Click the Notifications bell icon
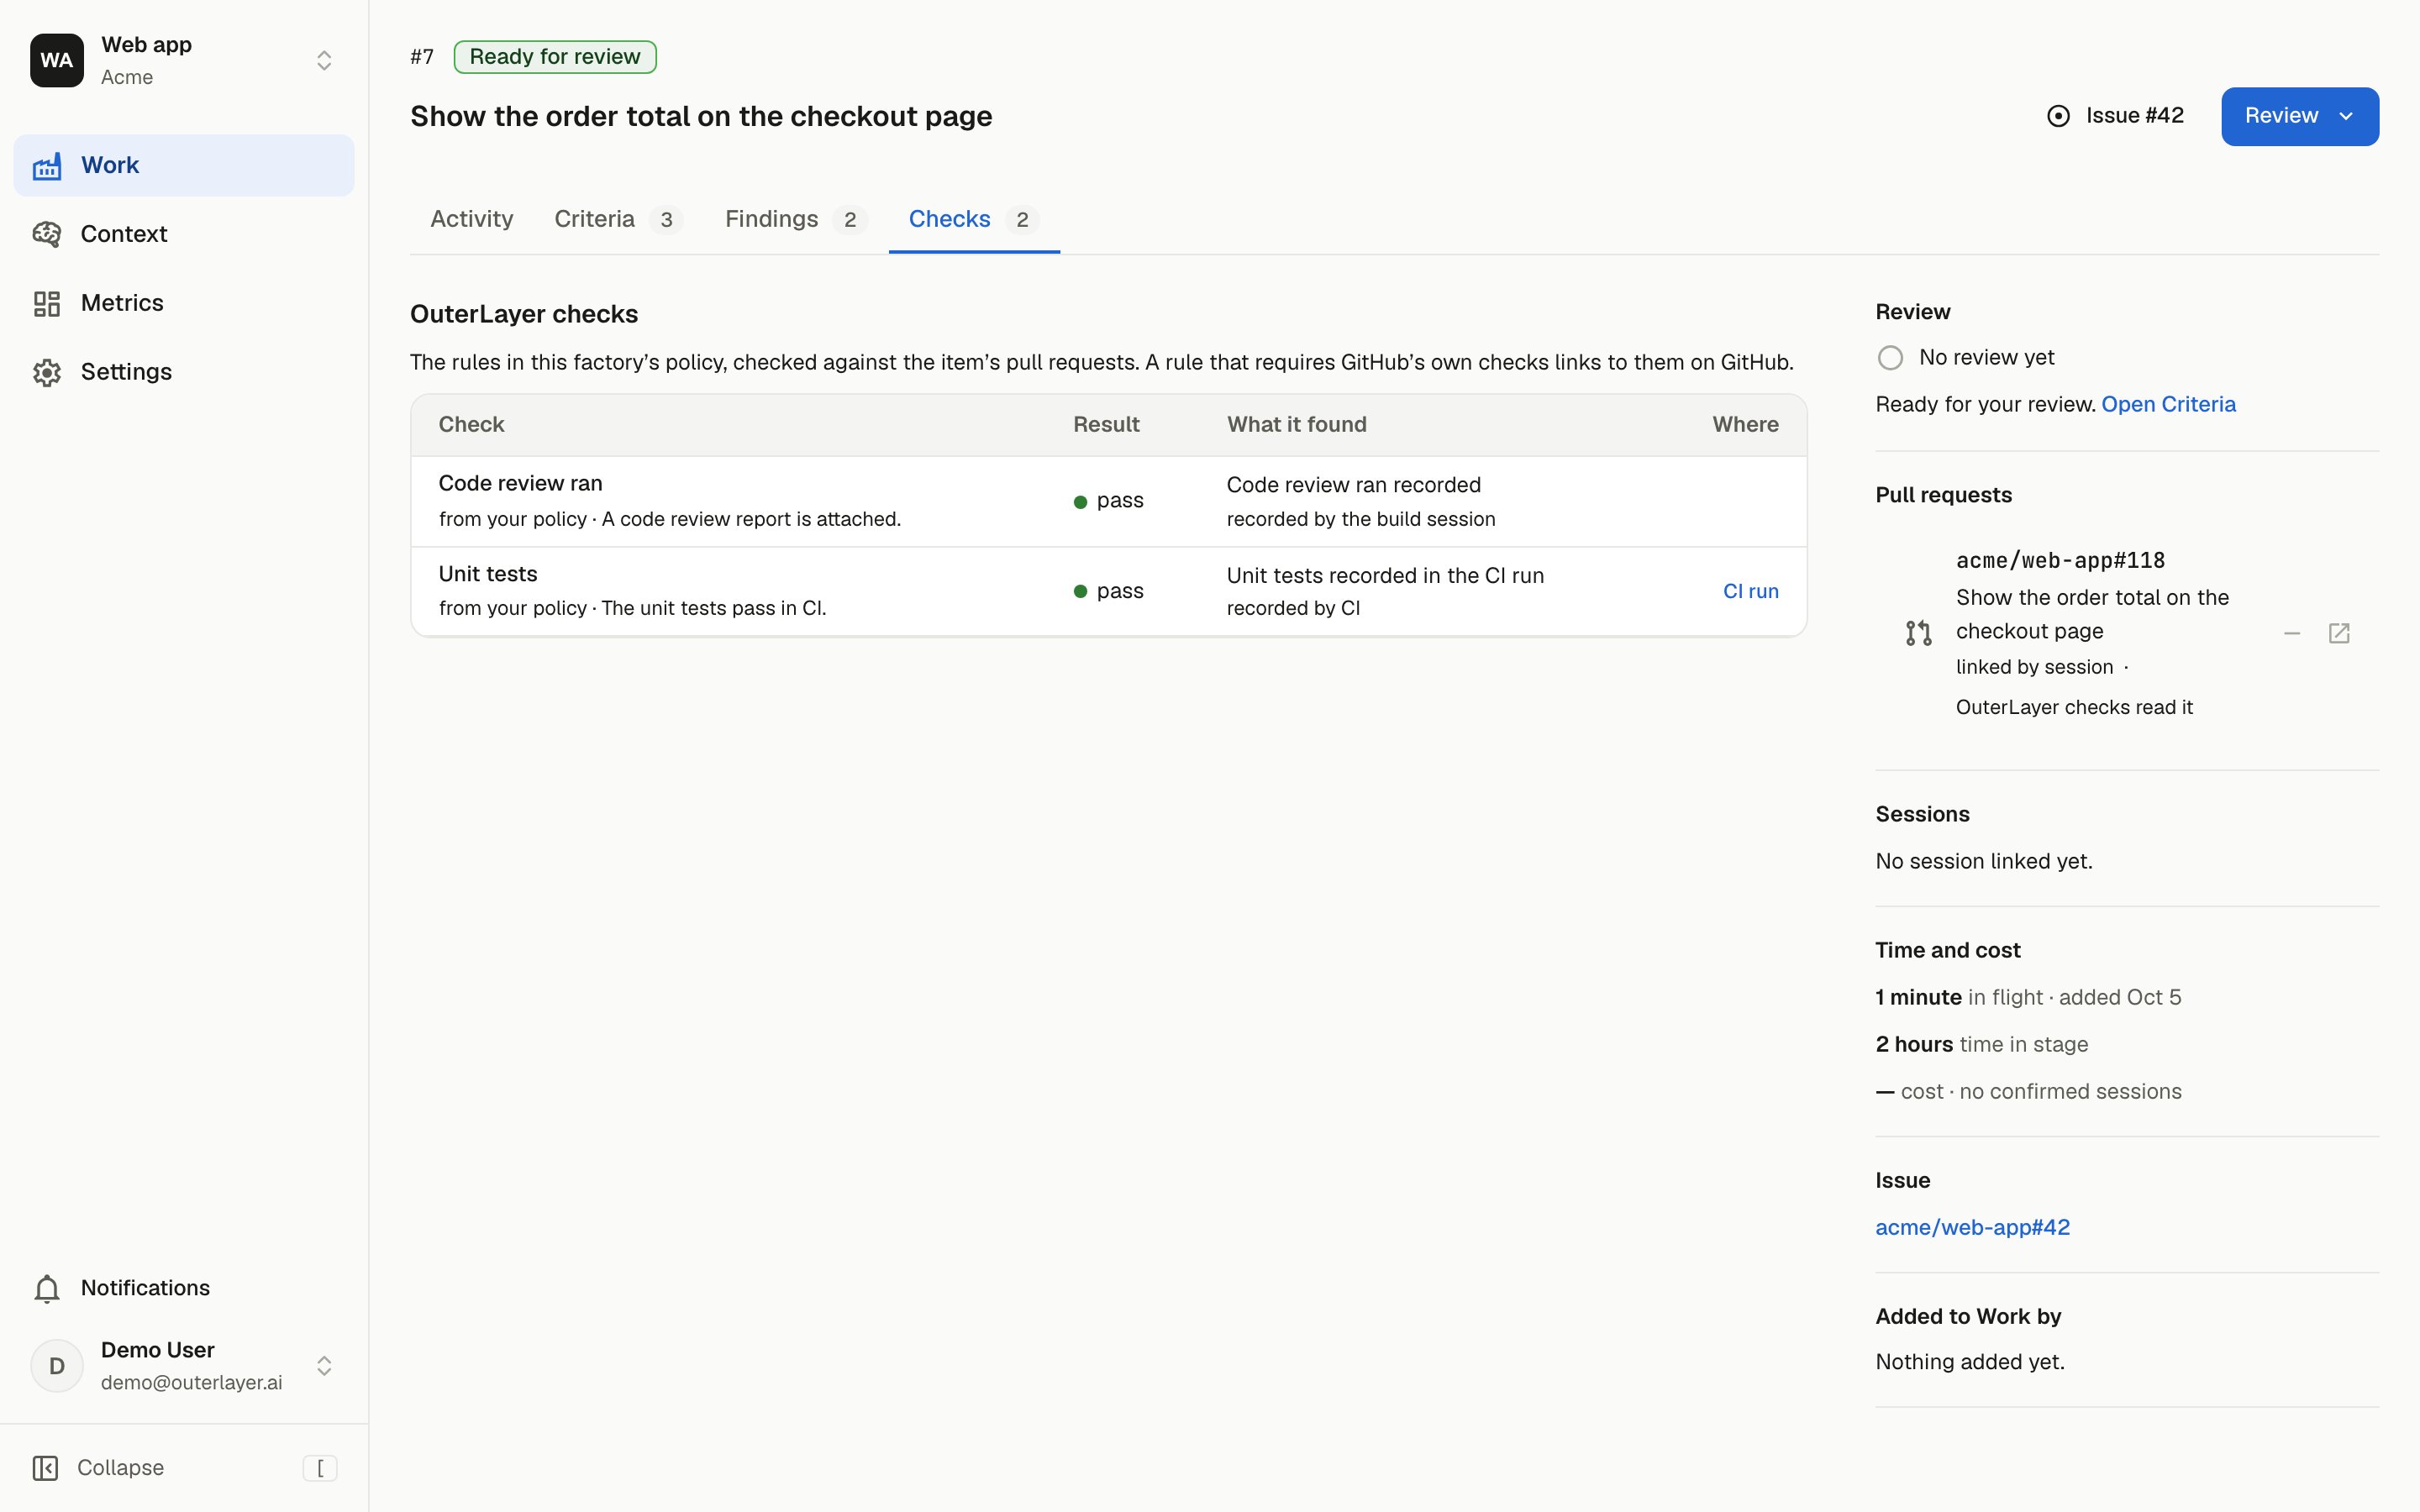This screenshot has height=1512, width=2420. click(47, 1288)
